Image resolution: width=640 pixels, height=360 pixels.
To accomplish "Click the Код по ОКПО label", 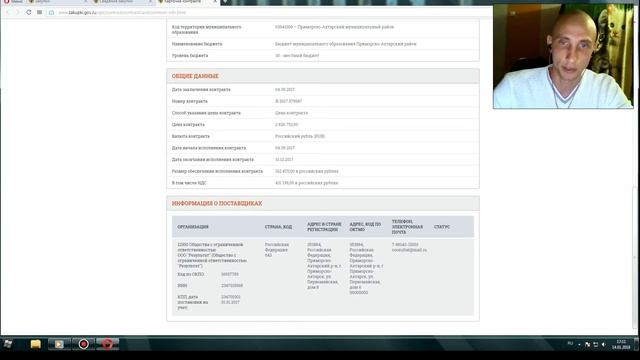I will 191,275.
